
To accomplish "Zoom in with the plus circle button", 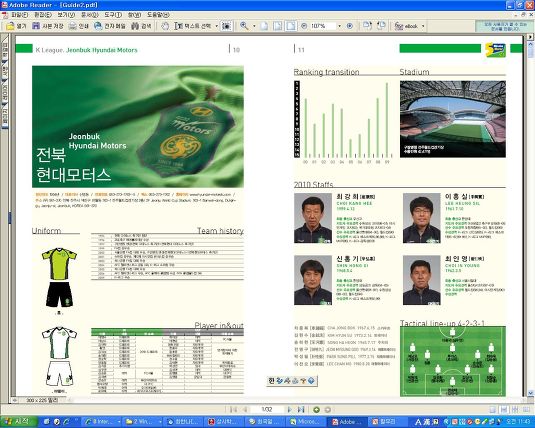I will [349, 26].
